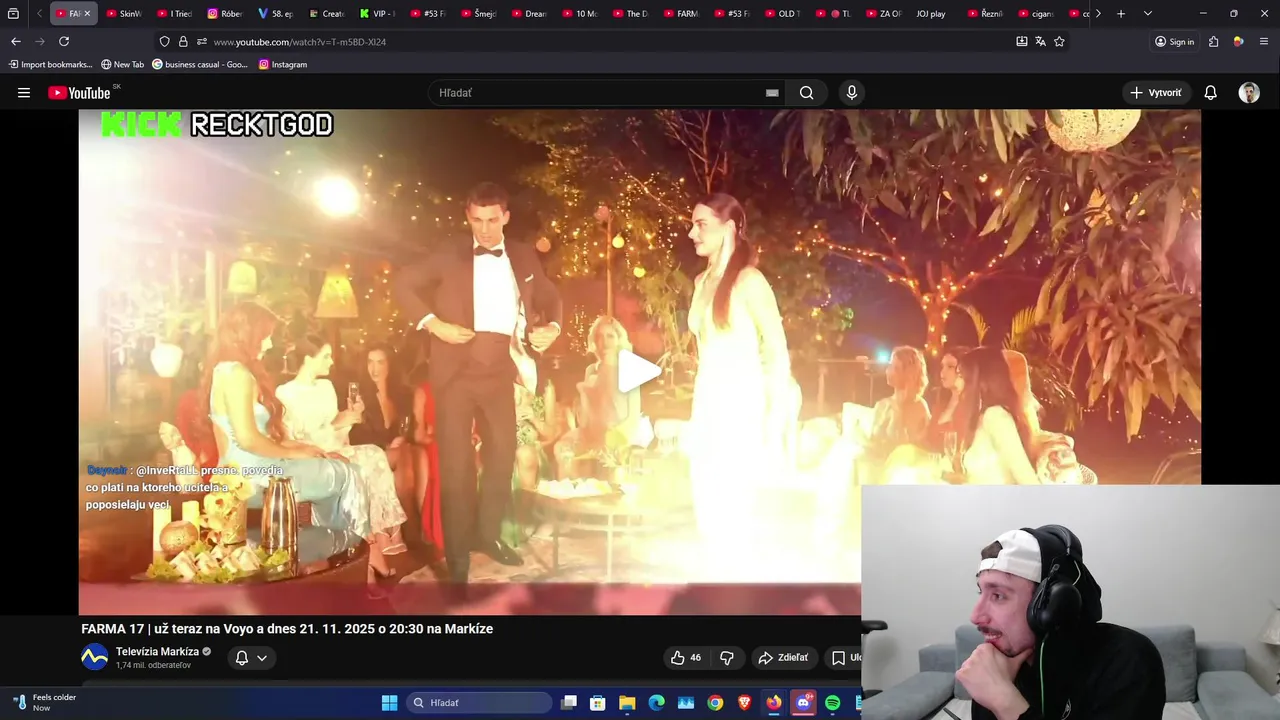The width and height of the screenshot is (1280, 720).
Task: Open the on-screen keyboard in search box
Action: point(772,93)
